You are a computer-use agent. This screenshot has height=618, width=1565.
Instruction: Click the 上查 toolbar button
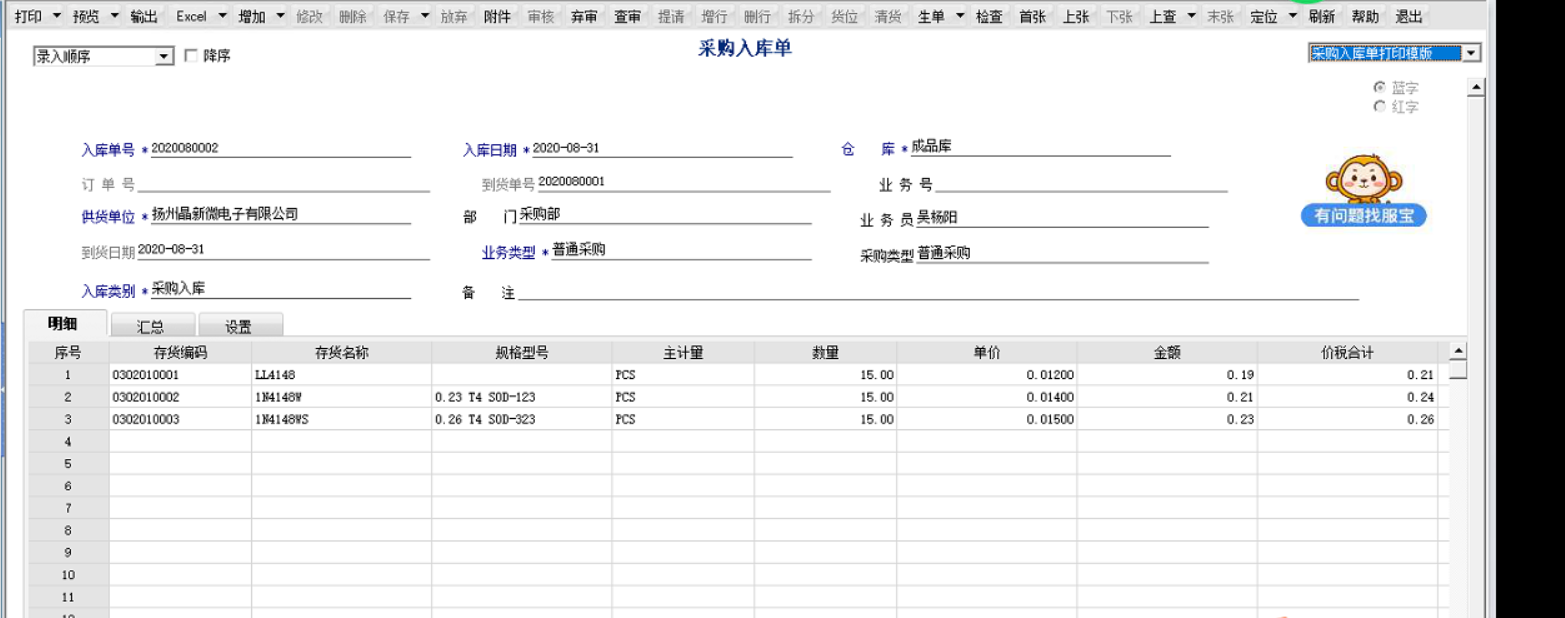pos(1163,17)
